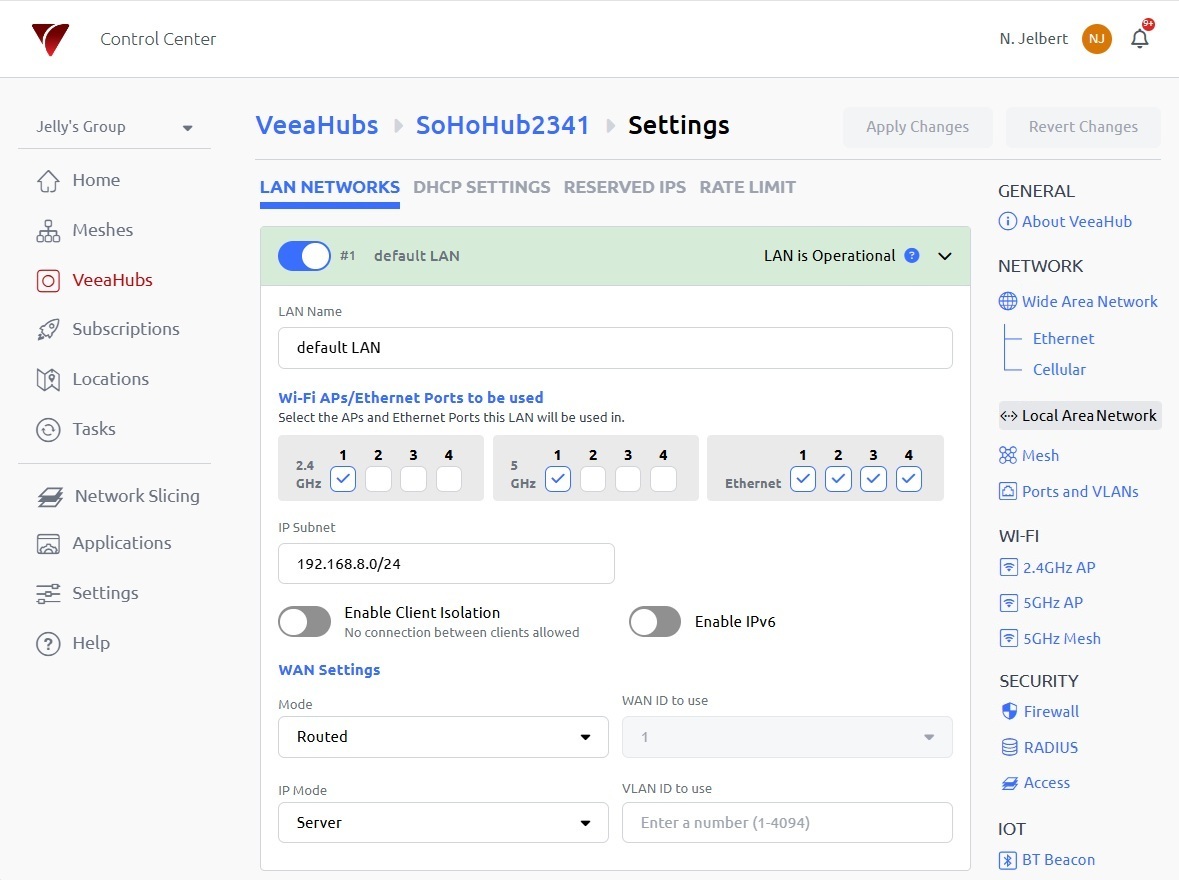Screen dimensions: 1179x880
Task: Go to VeeaHubs breadcrumb link
Action: (317, 125)
